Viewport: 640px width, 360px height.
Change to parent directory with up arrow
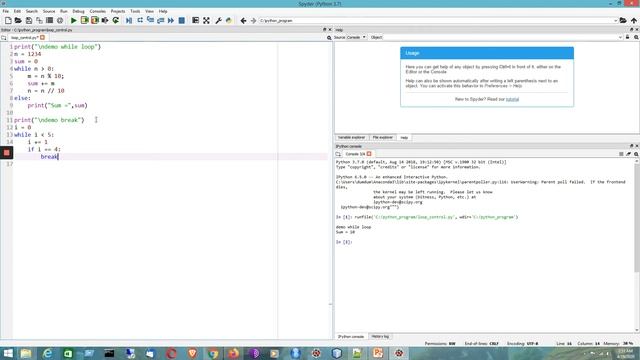(x=633, y=20)
